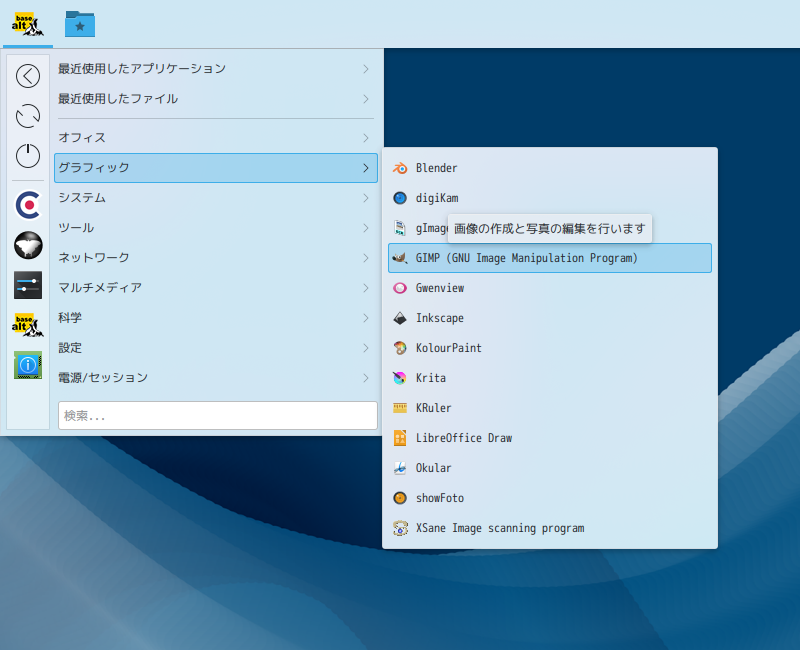Click the GIMP mascot icon
This screenshot has width=800, height=650.
click(400, 258)
